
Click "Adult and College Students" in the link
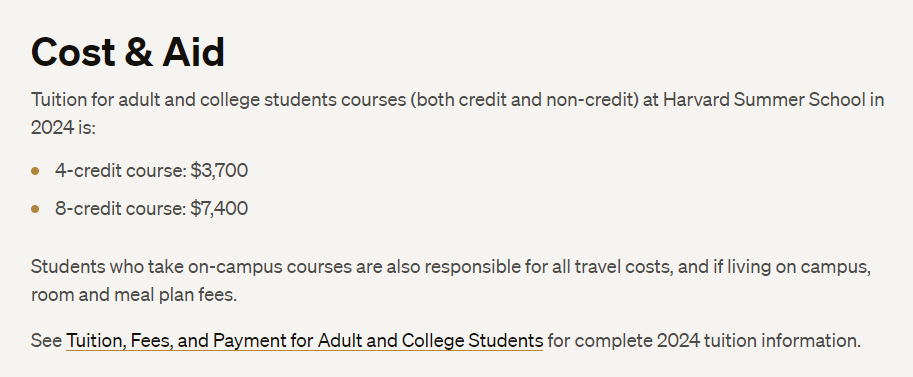(x=430, y=340)
